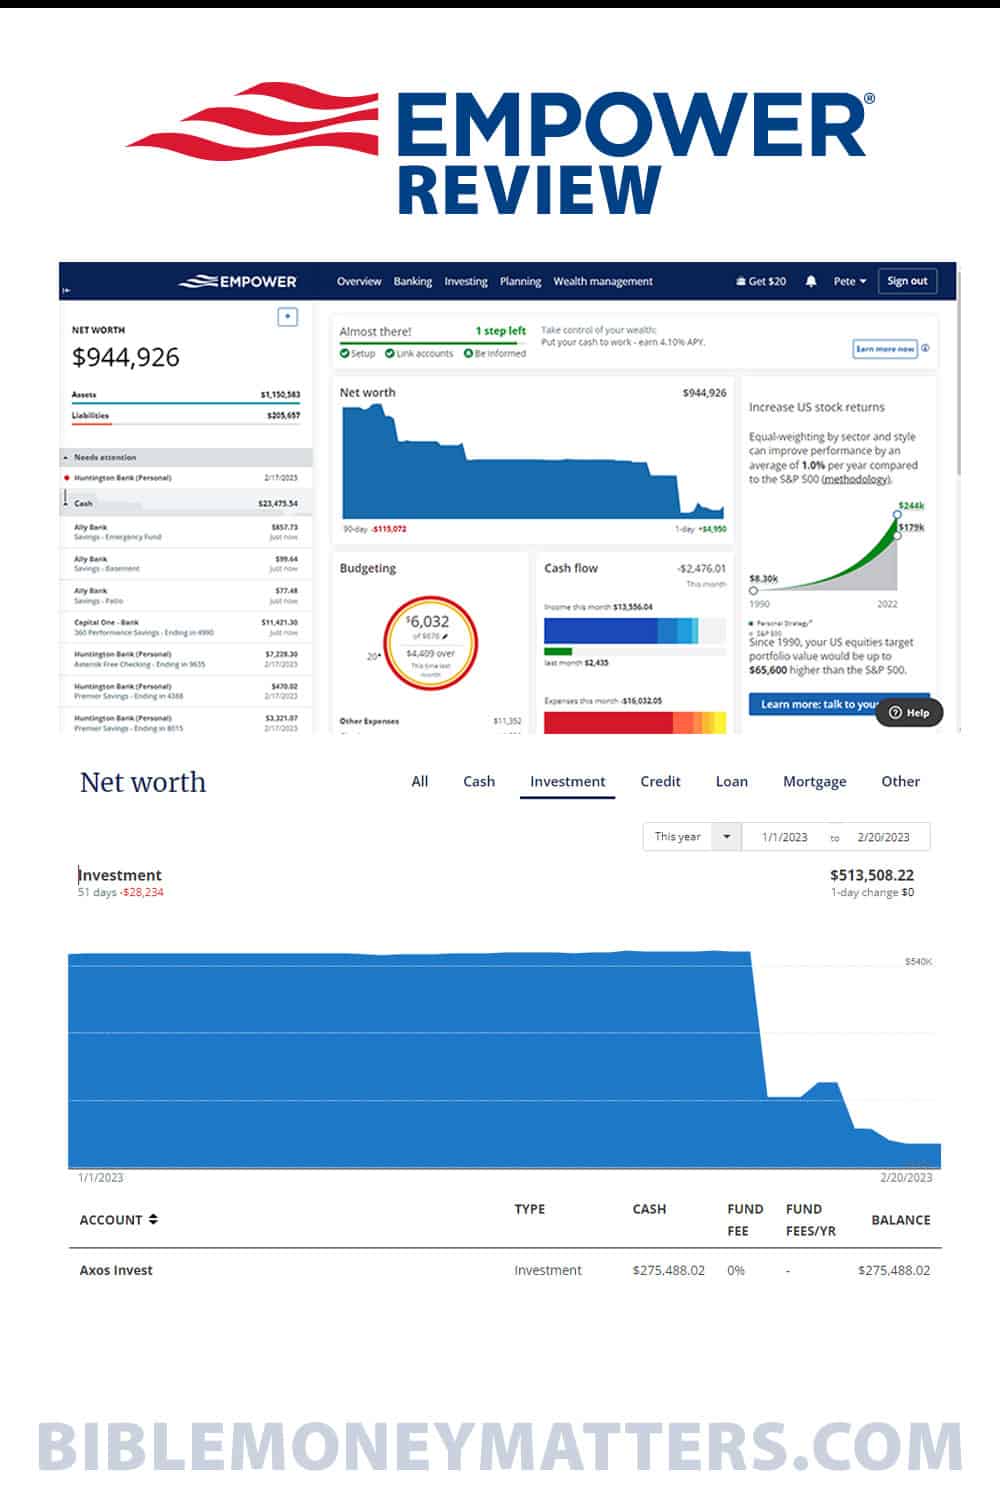Click the Type column header
Image resolution: width=1000 pixels, height=1500 pixels.
[530, 1209]
